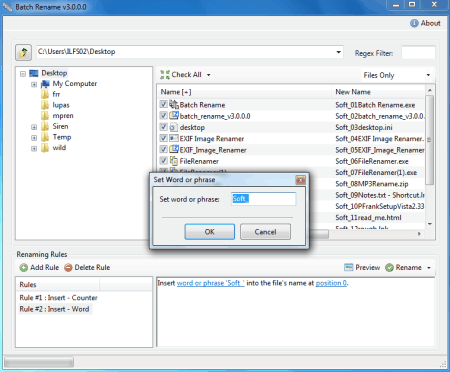Close the Set Word or phrase dialog

[x=300, y=180]
